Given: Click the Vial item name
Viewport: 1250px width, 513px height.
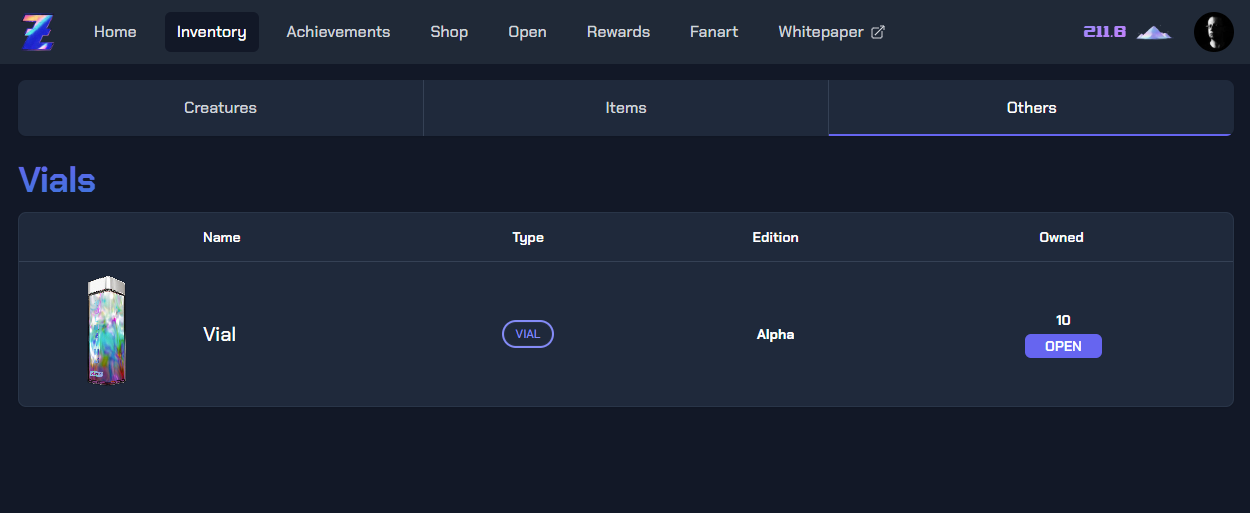Looking at the screenshot, I should point(219,334).
